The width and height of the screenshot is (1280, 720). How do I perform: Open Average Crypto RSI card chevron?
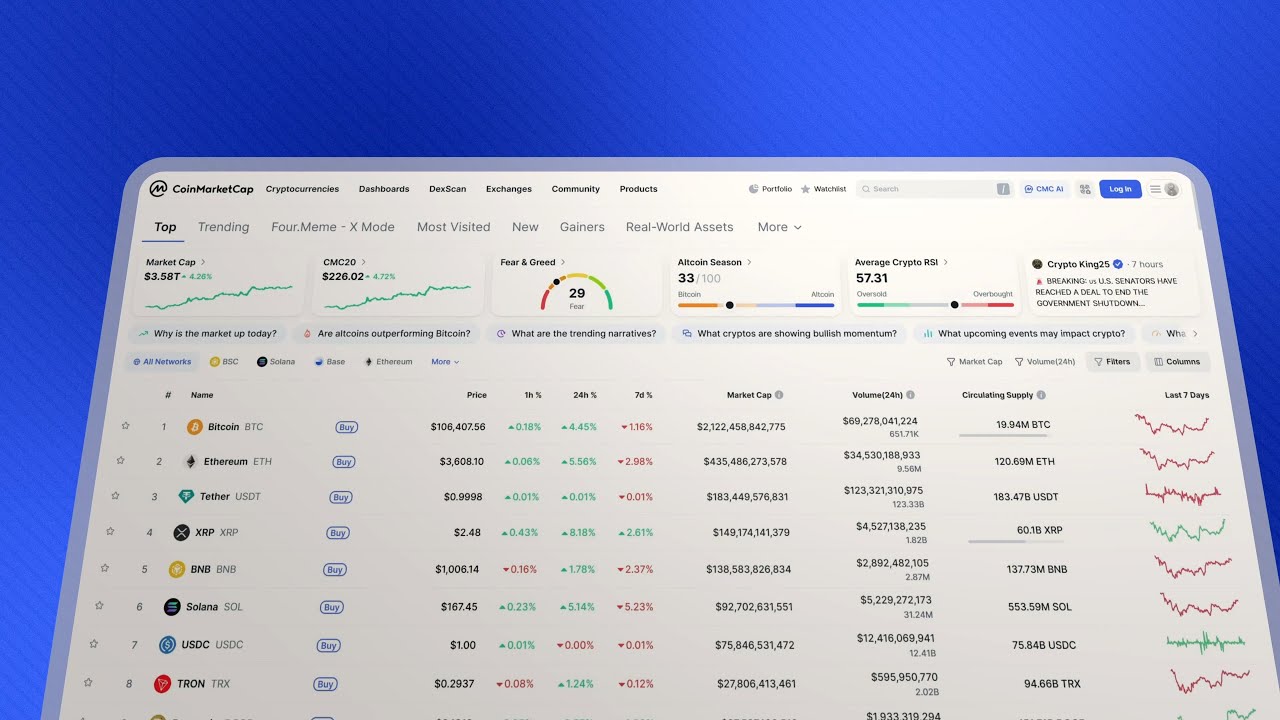click(946, 262)
